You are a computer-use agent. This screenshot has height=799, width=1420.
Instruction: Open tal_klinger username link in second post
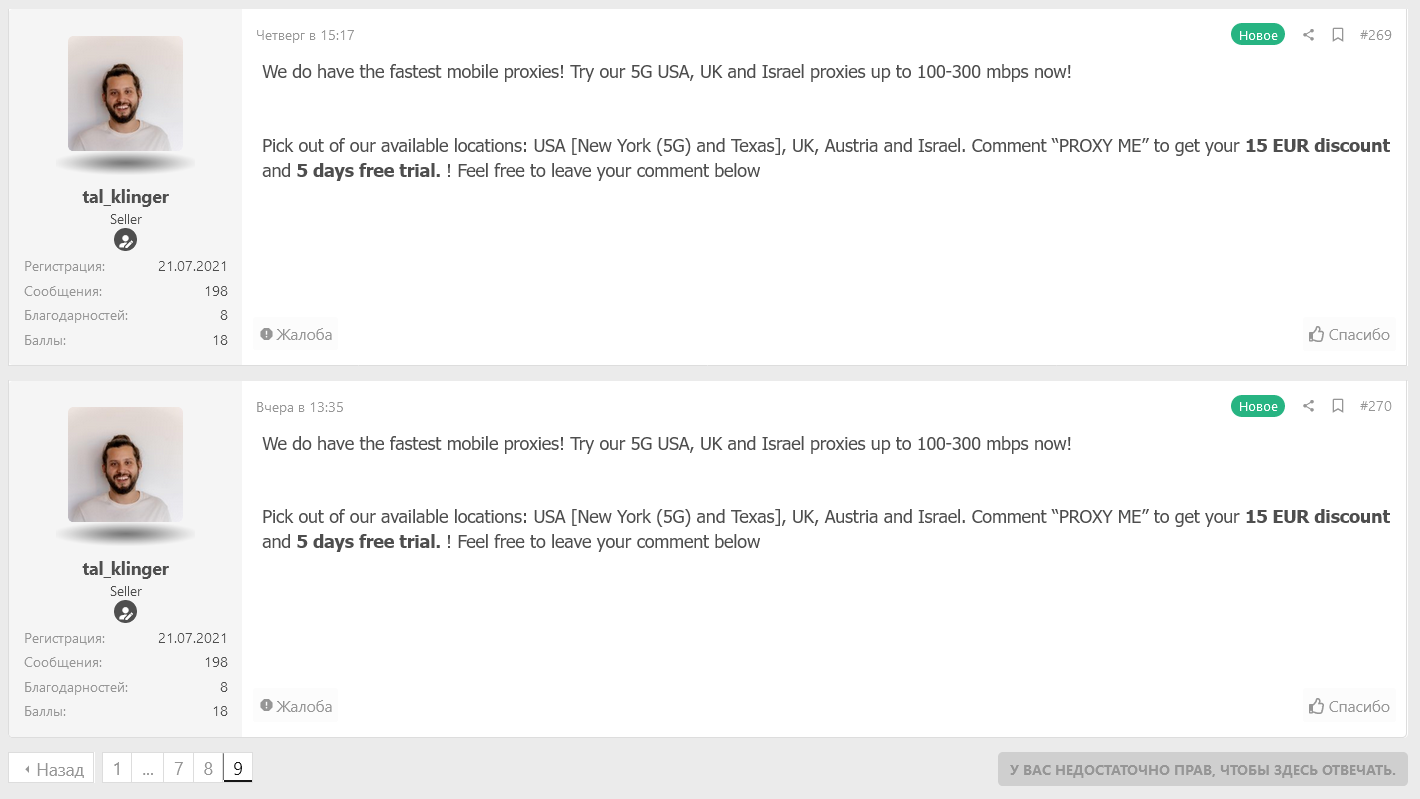click(125, 568)
